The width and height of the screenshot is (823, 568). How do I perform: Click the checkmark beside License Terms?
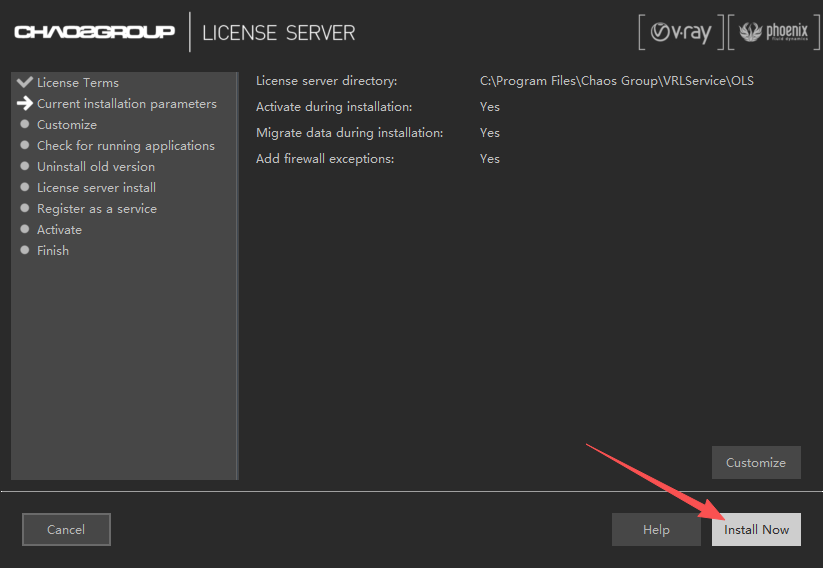(25, 82)
